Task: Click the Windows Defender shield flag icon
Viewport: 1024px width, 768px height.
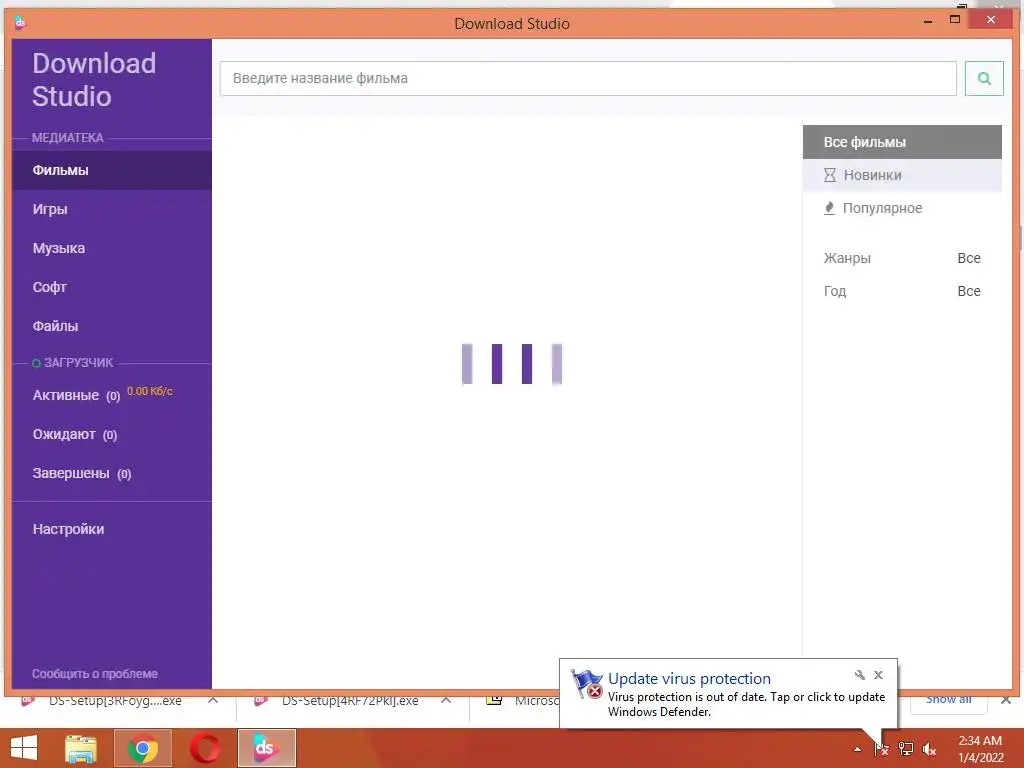Action: [587, 684]
